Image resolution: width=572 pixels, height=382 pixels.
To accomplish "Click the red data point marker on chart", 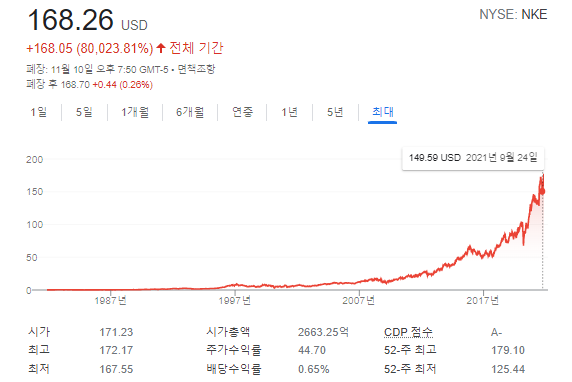I will pyautogui.click(x=542, y=192).
